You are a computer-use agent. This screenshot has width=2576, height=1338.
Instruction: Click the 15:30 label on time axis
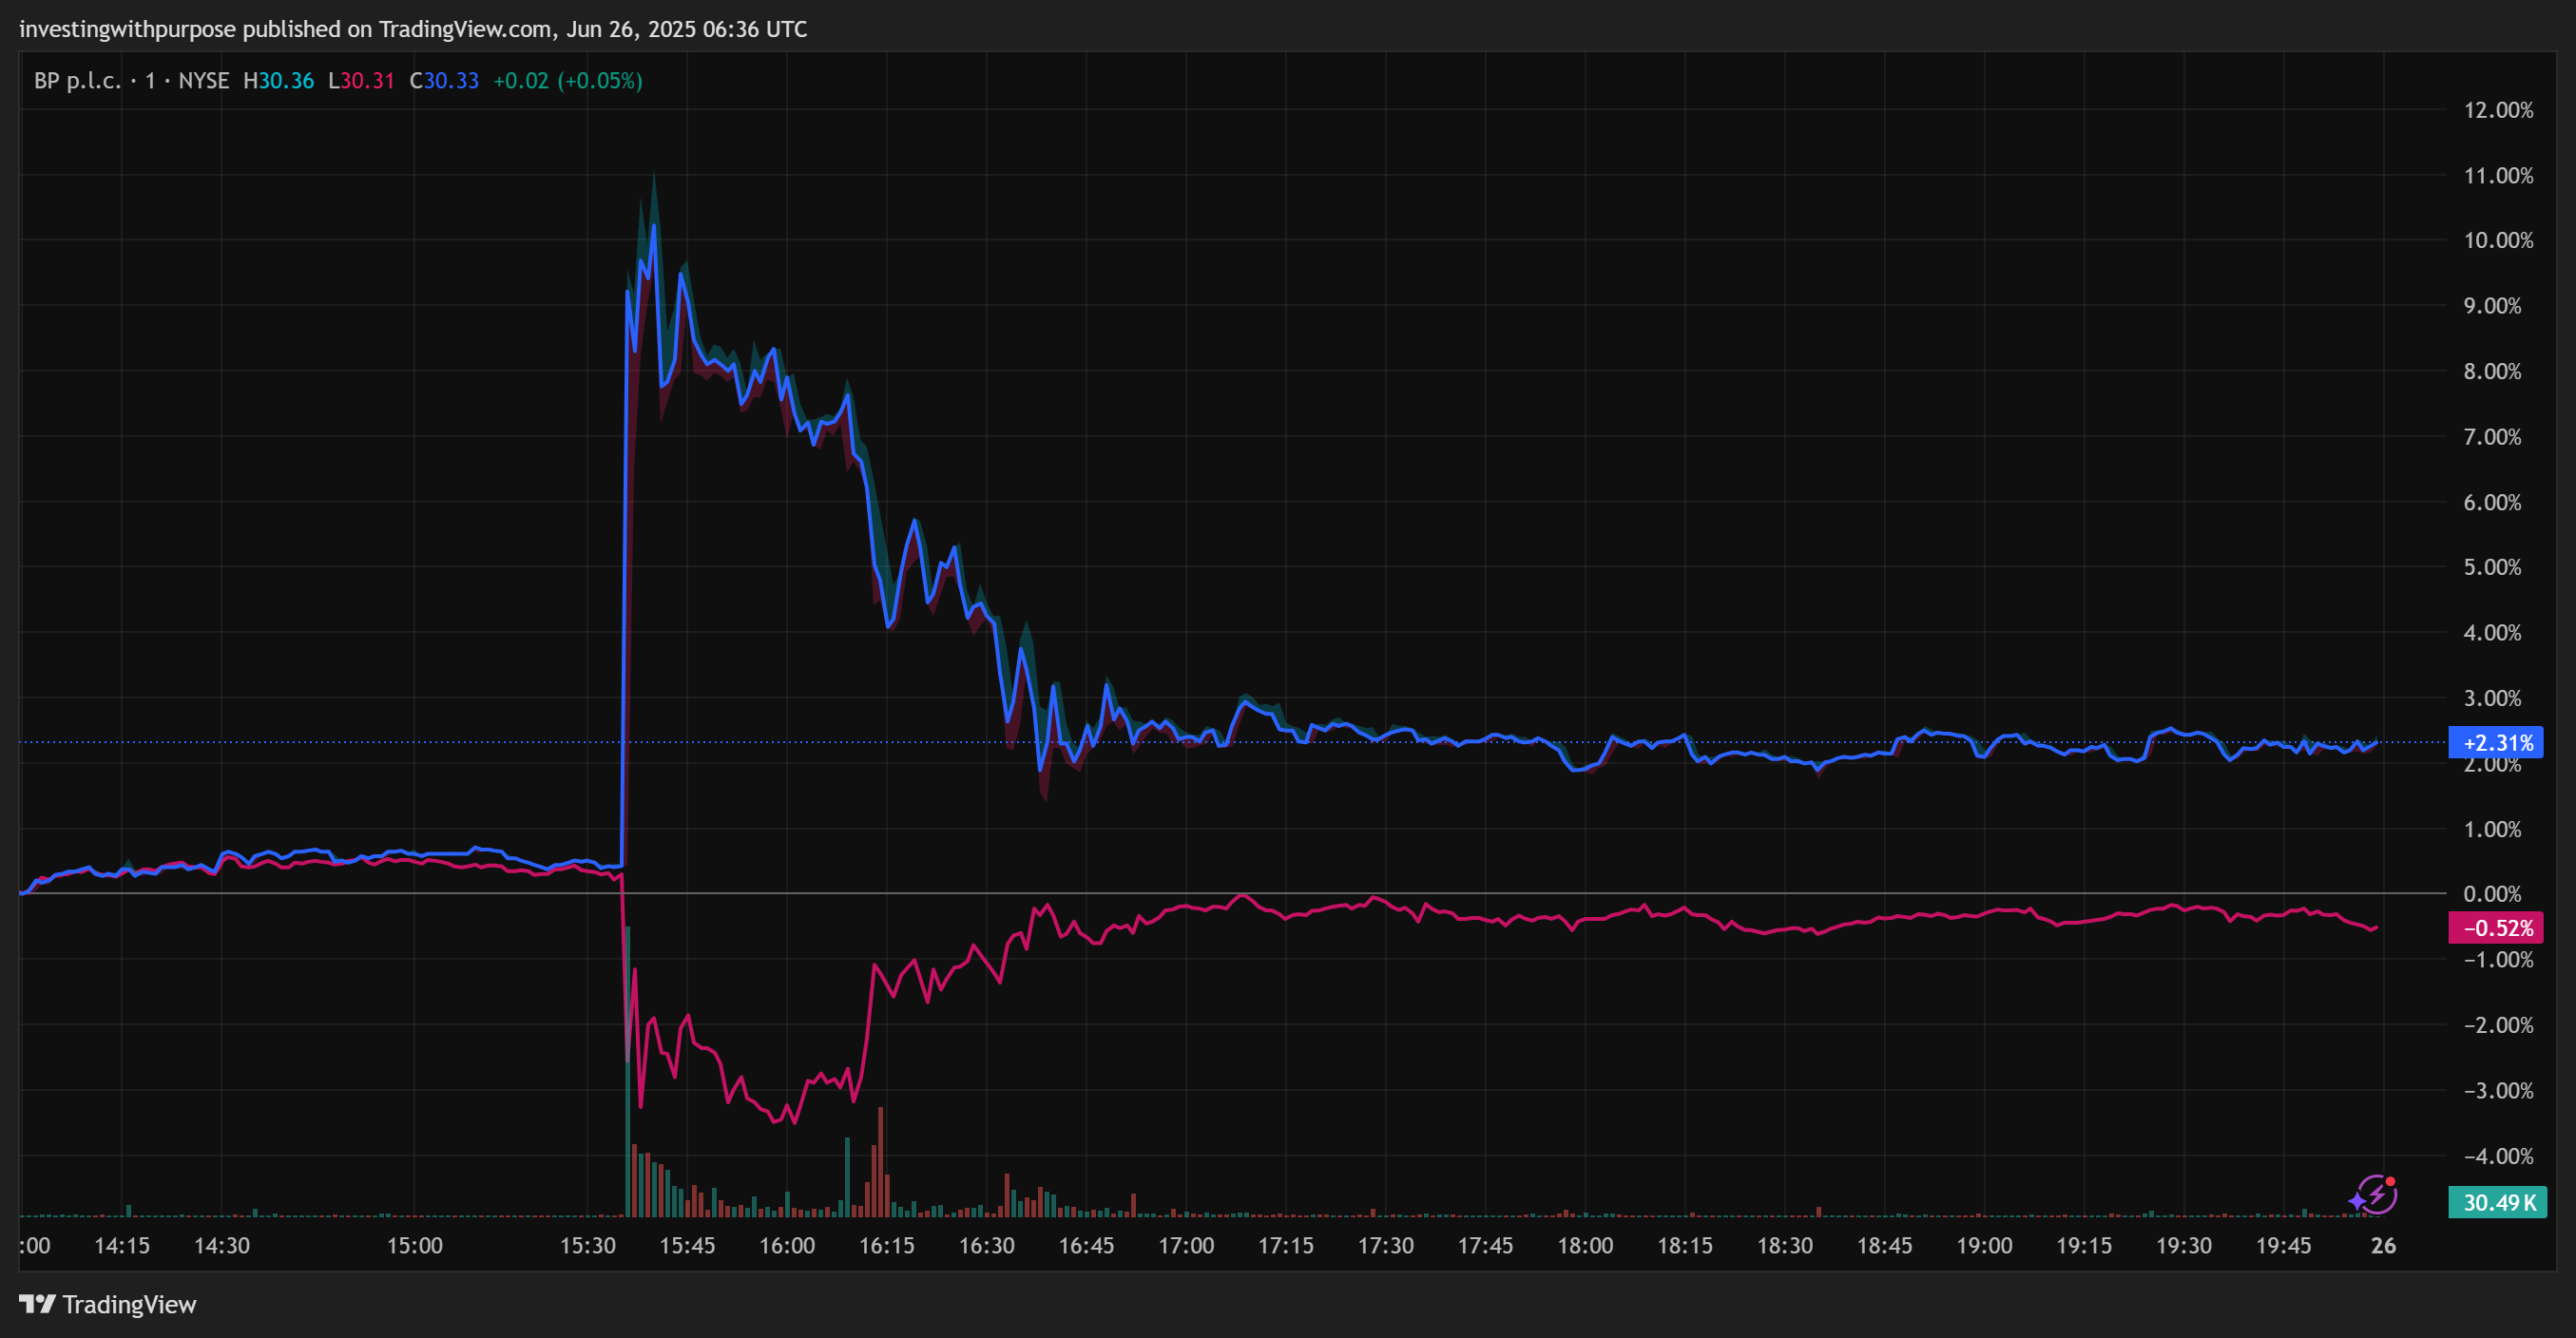588,1245
